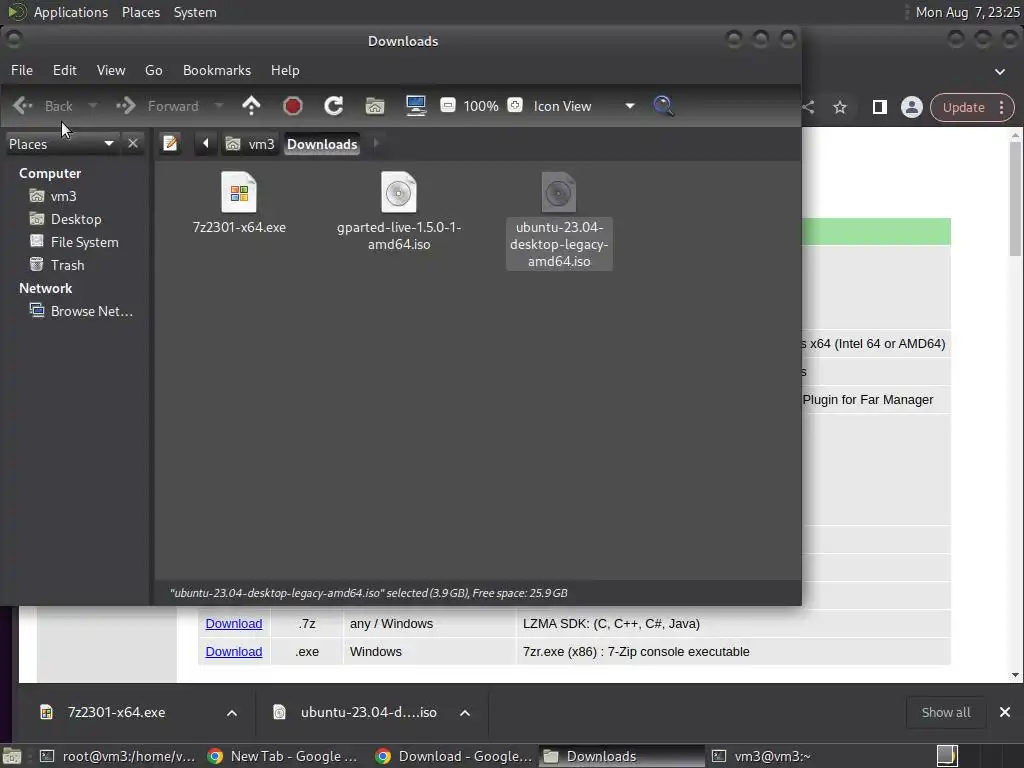Open System menu in top panel
This screenshot has height=768, width=1024.
[x=195, y=12]
